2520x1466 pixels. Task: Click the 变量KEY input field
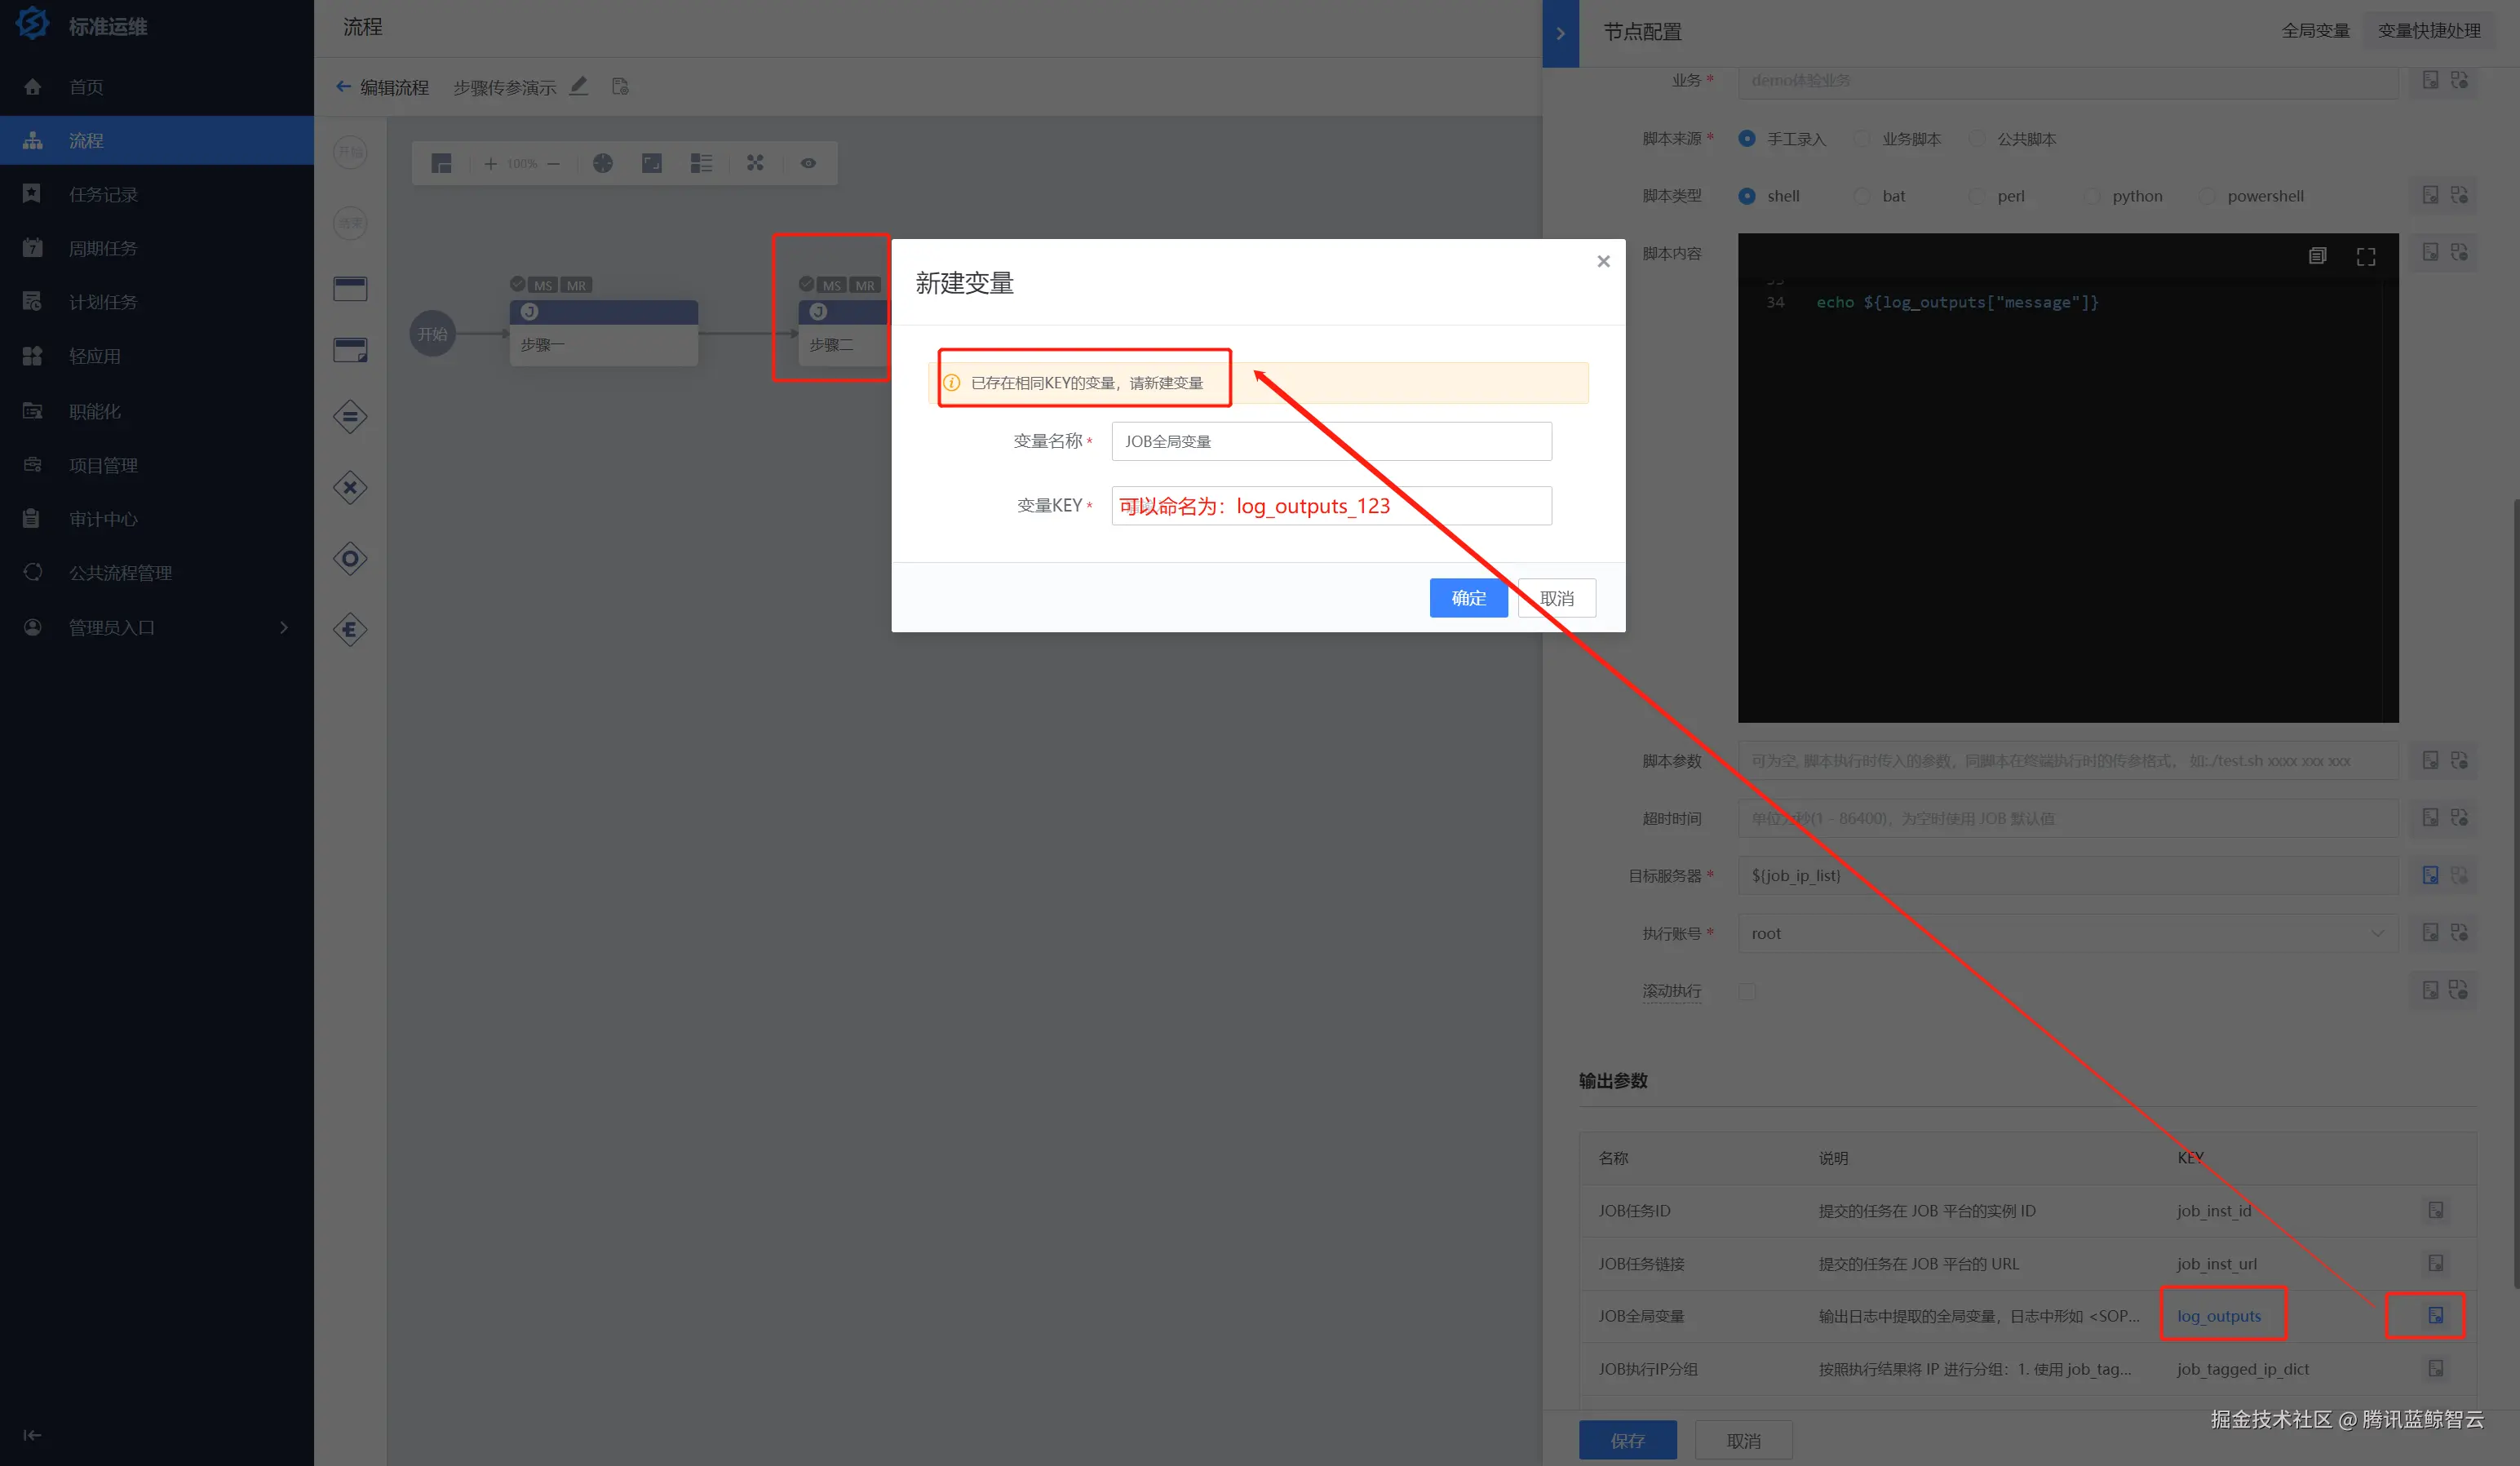(x=1331, y=506)
